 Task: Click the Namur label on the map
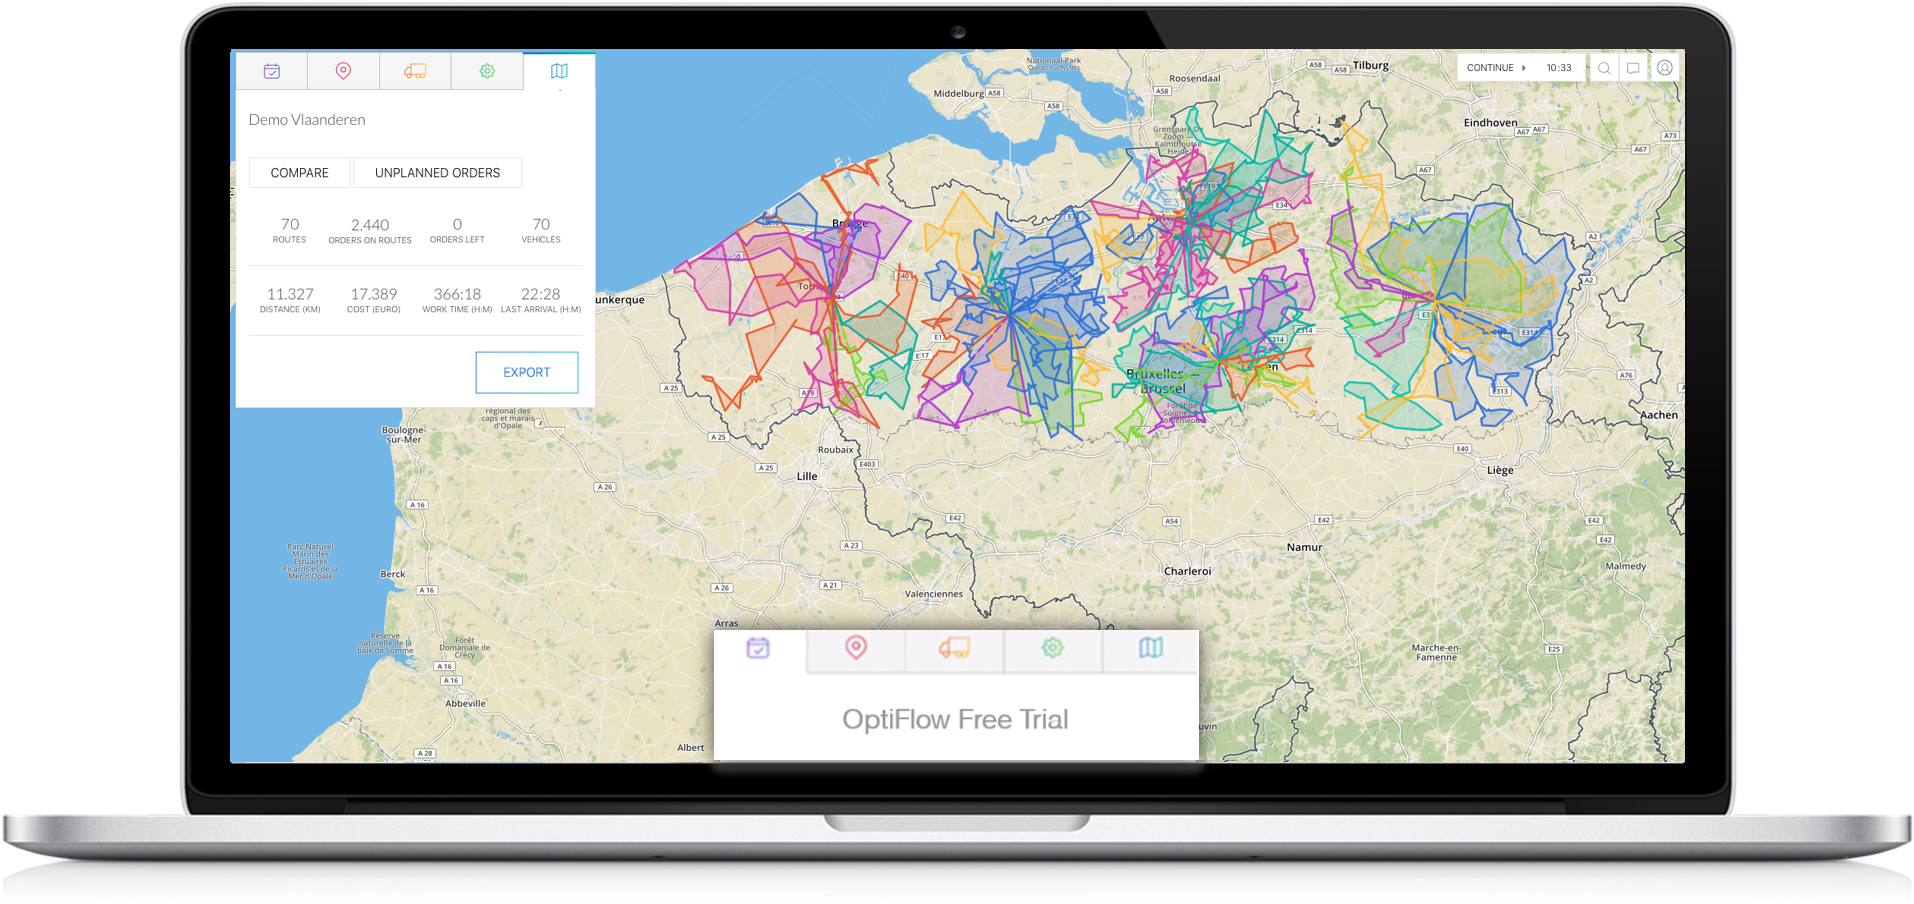(x=1304, y=548)
